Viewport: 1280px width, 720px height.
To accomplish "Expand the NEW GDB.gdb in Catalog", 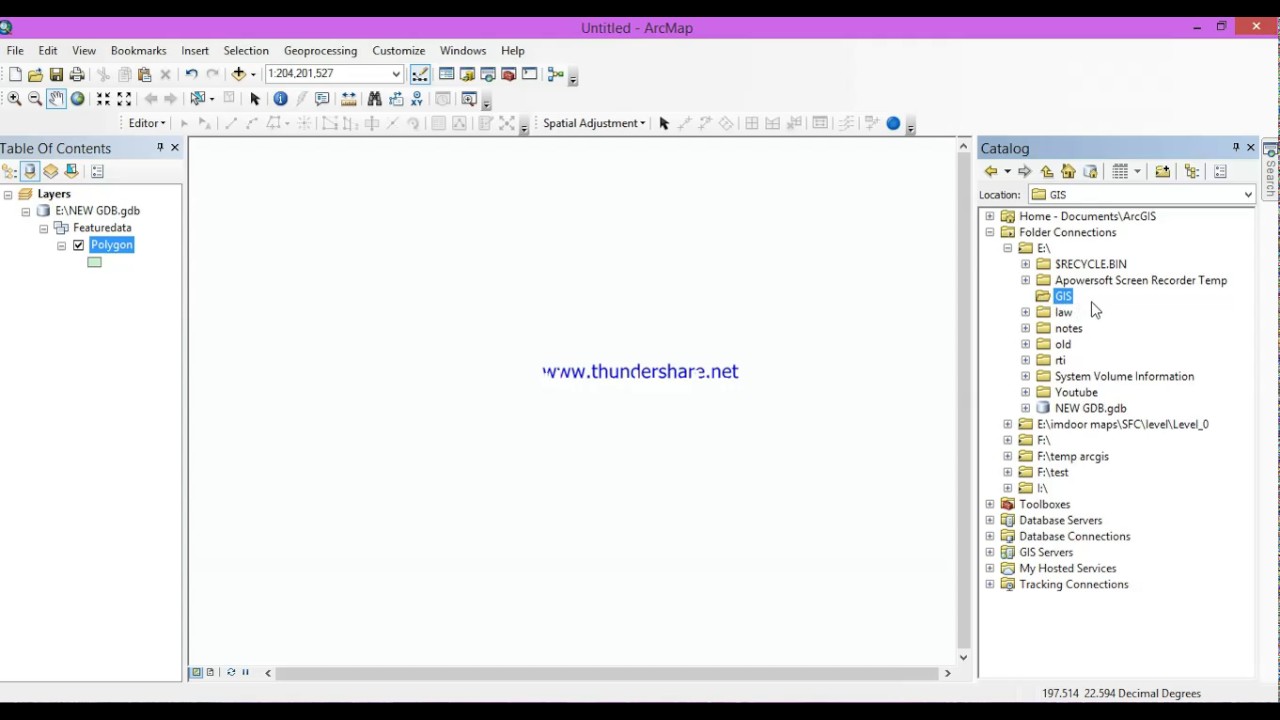I will pos(1026,408).
